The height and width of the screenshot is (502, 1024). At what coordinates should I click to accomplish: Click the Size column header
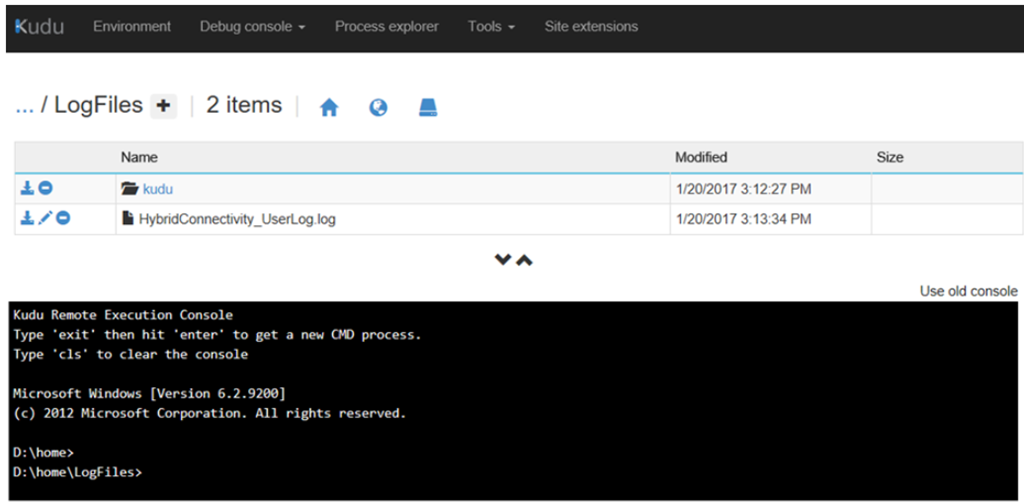coord(890,157)
